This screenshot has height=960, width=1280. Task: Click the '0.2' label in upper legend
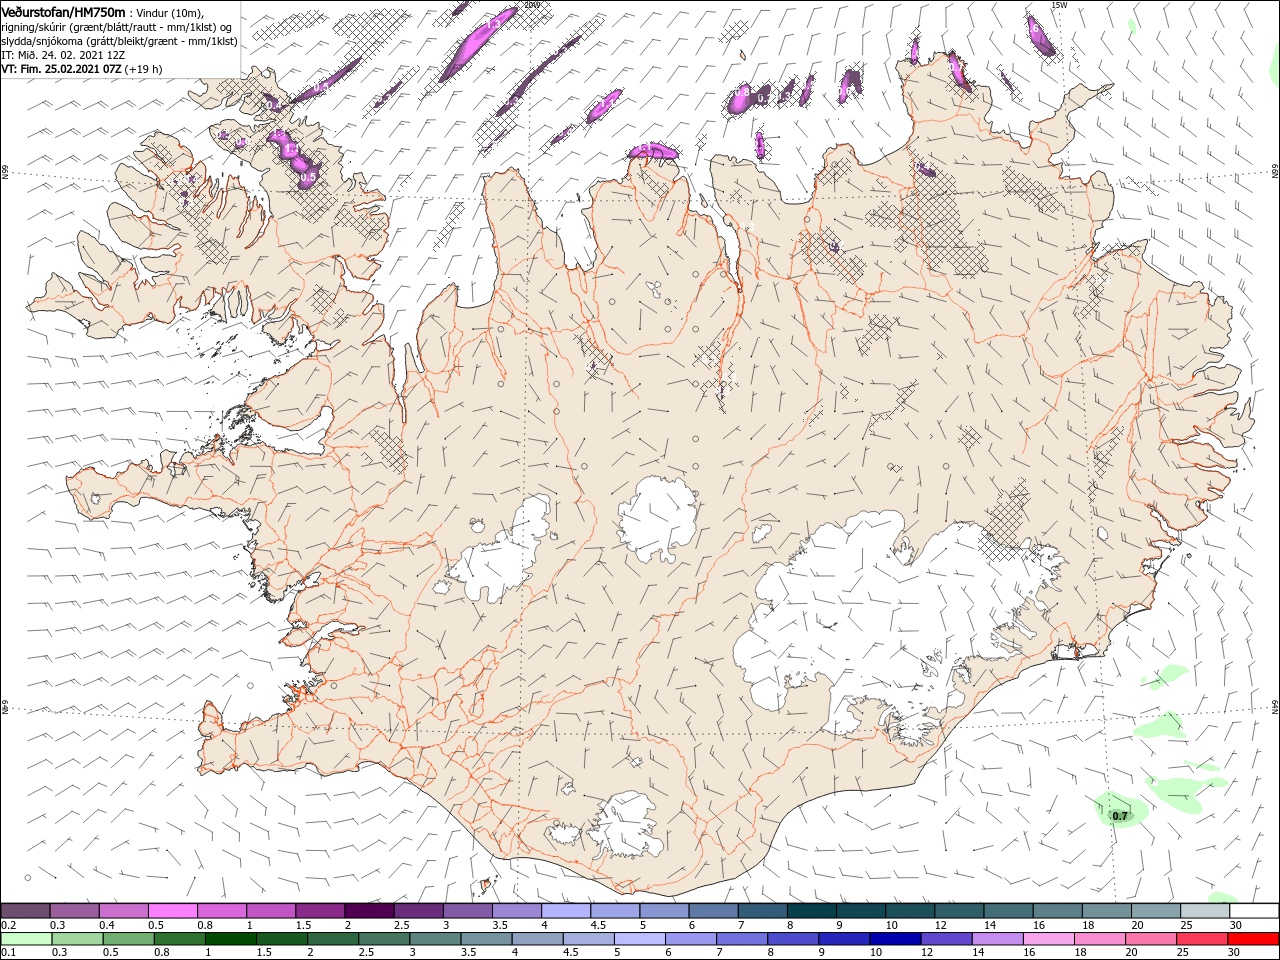tap(8, 925)
